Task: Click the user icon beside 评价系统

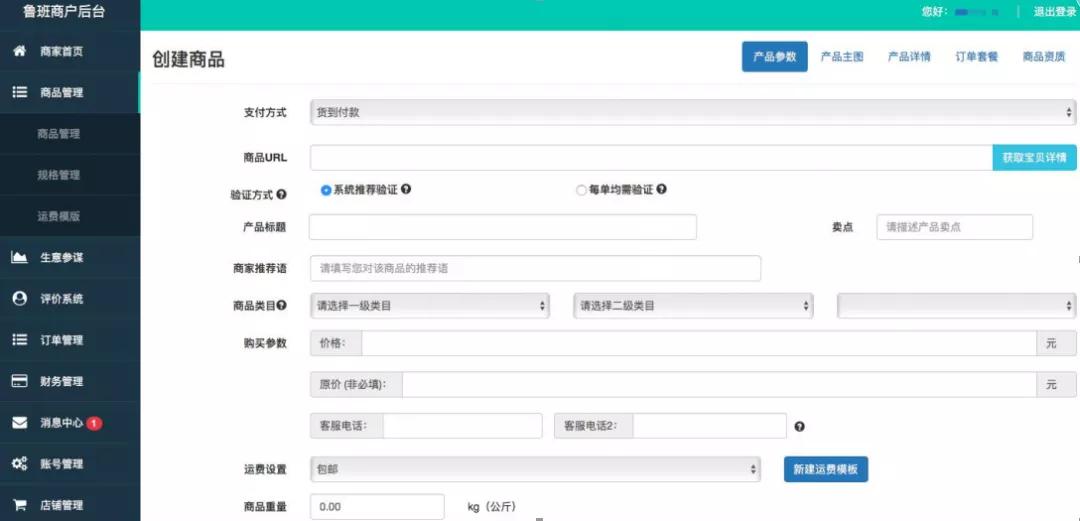Action: [x=19, y=298]
